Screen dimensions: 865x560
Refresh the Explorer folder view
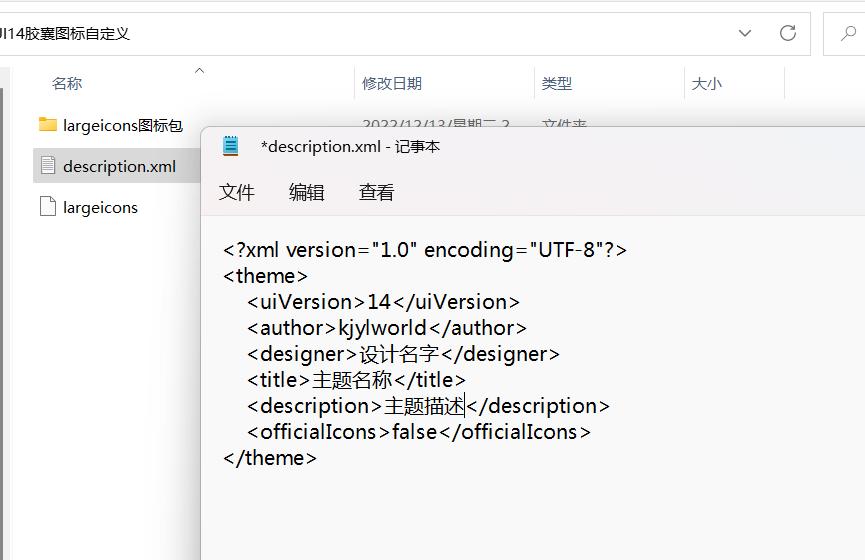(x=787, y=33)
